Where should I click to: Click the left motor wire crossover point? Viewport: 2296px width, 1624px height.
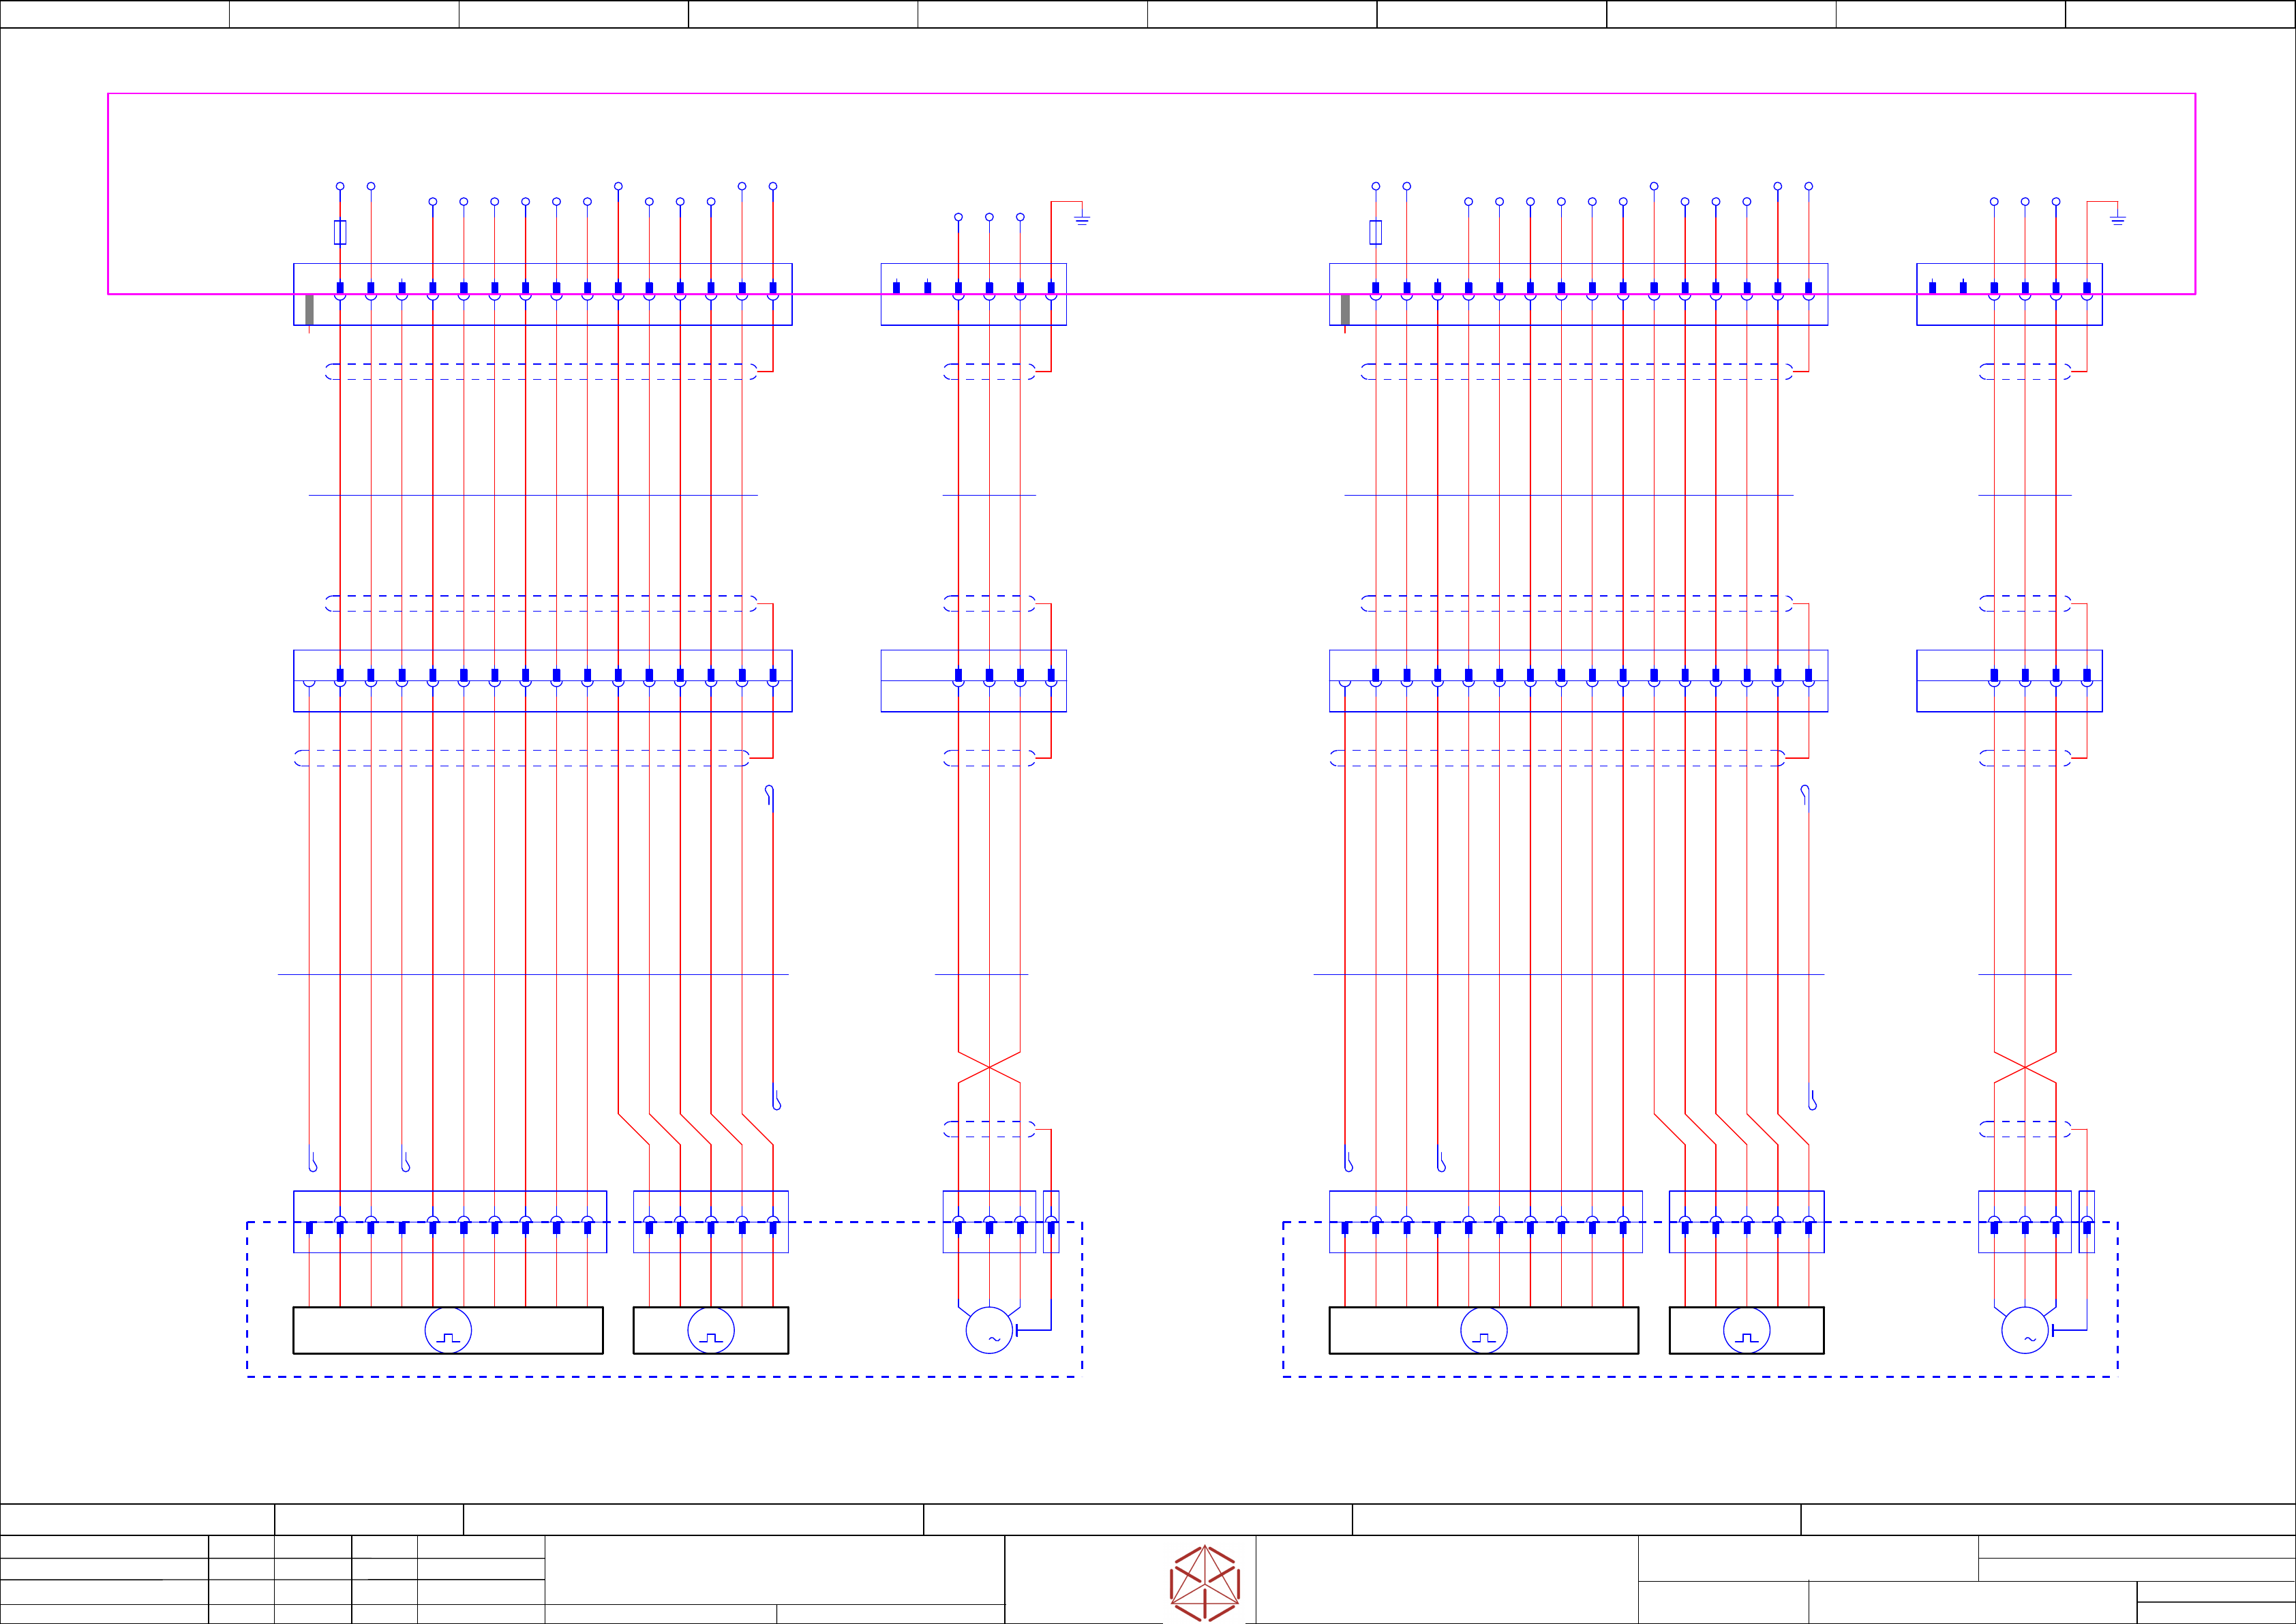(x=989, y=1067)
